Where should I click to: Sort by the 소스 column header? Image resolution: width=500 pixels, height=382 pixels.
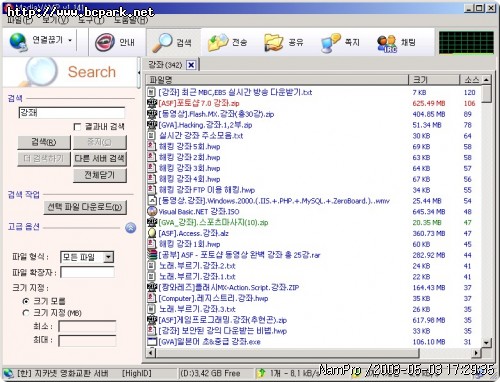[471, 80]
